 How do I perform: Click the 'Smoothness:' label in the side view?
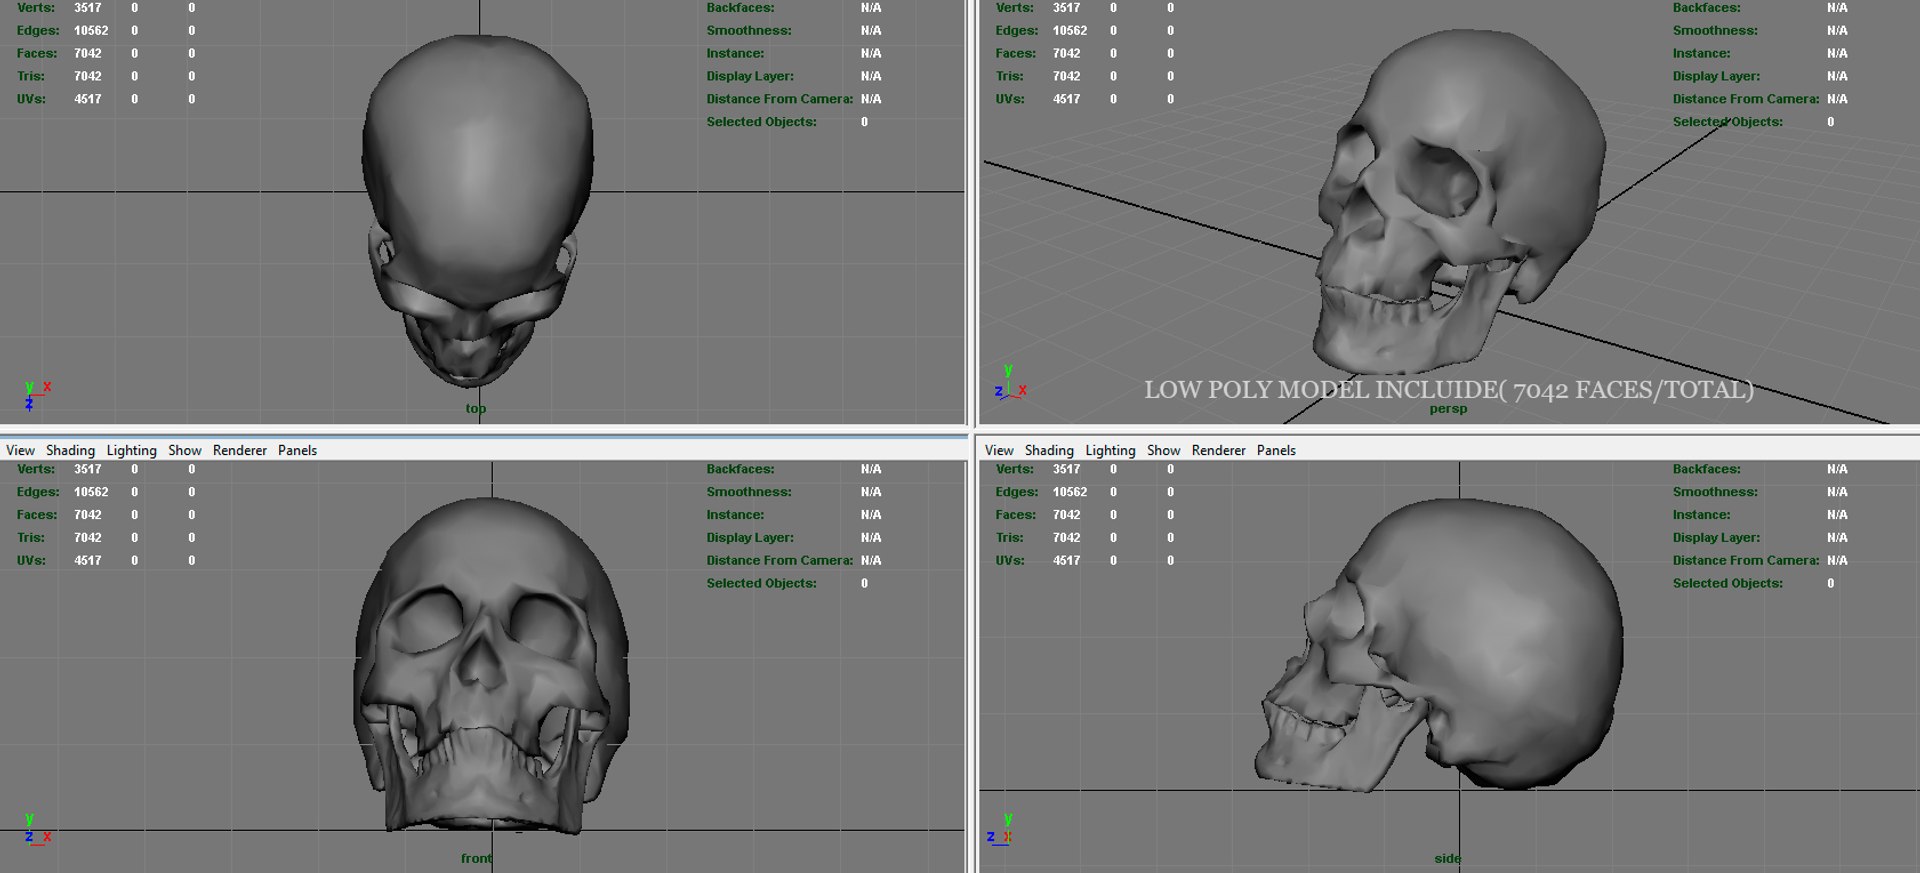(x=1715, y=492)
